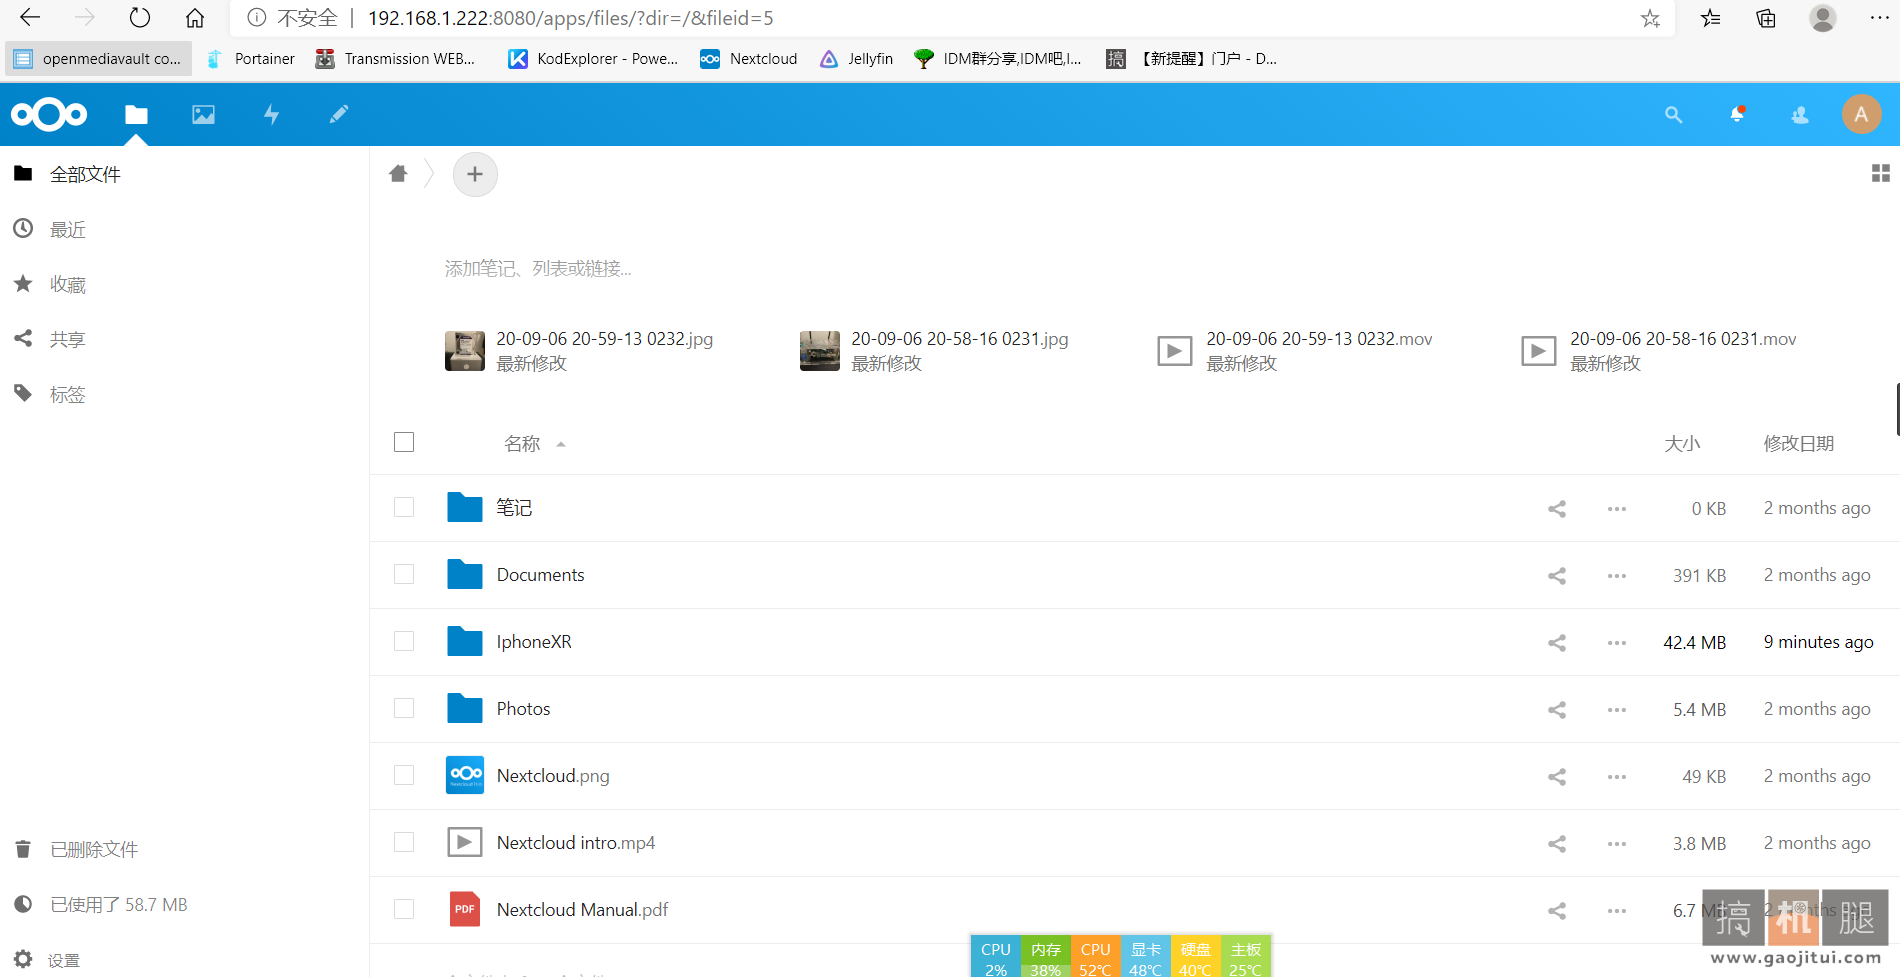This screenshot has width=1900, height=977.
Task: Open recent 20-09-06 20-59-13 0232.jpg thumbnail
Action: point(465,351)
